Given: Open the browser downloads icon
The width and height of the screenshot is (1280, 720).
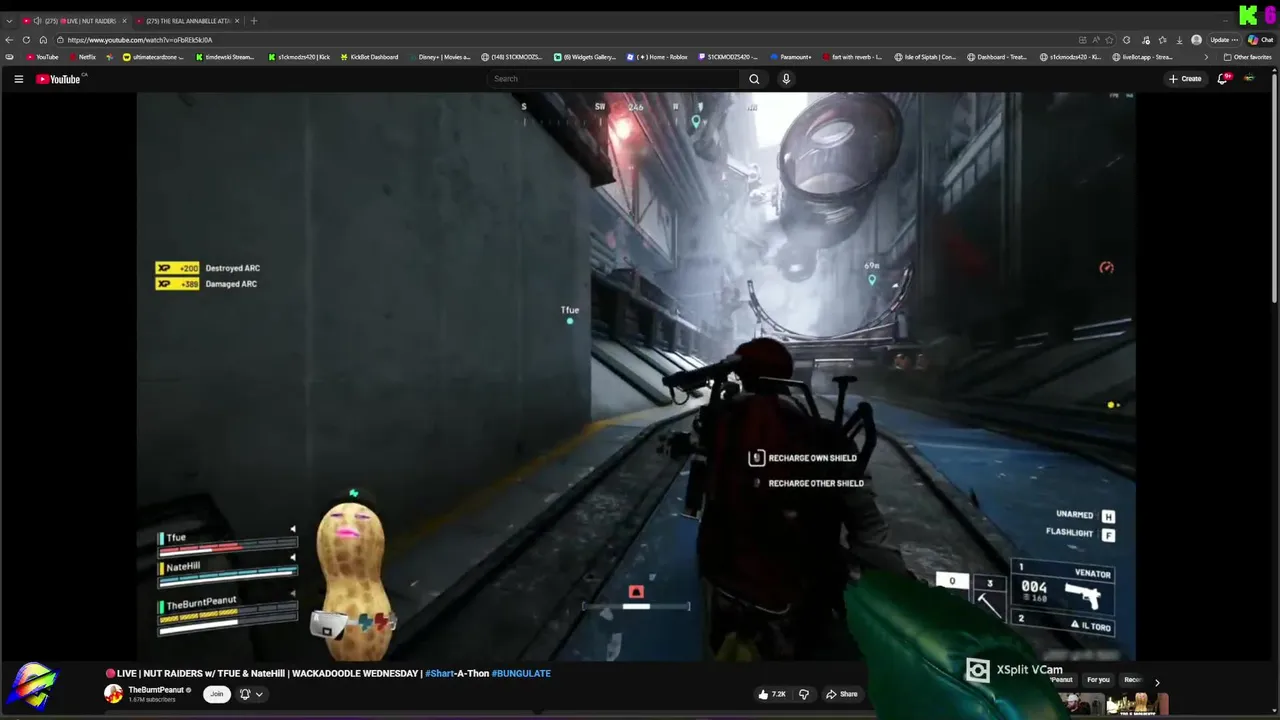Looking at the screenshot, I should 1179,40.
